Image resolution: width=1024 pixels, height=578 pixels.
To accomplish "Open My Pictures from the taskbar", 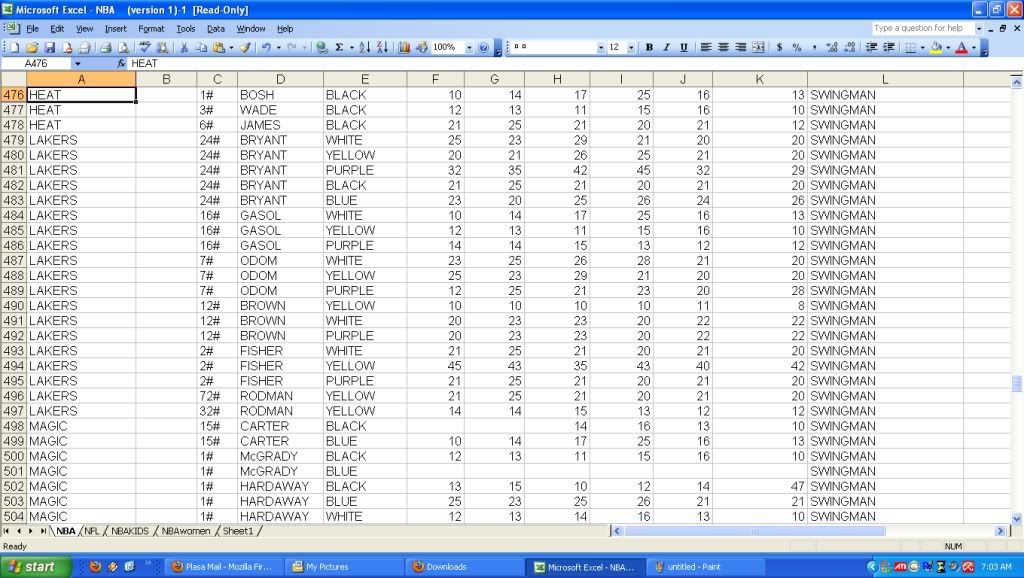I will pyautogui.click(x=343, y=567).
